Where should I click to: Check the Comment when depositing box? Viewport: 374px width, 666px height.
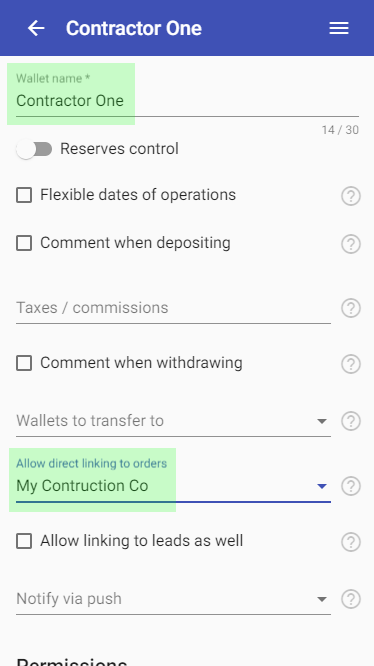(24, 243)
